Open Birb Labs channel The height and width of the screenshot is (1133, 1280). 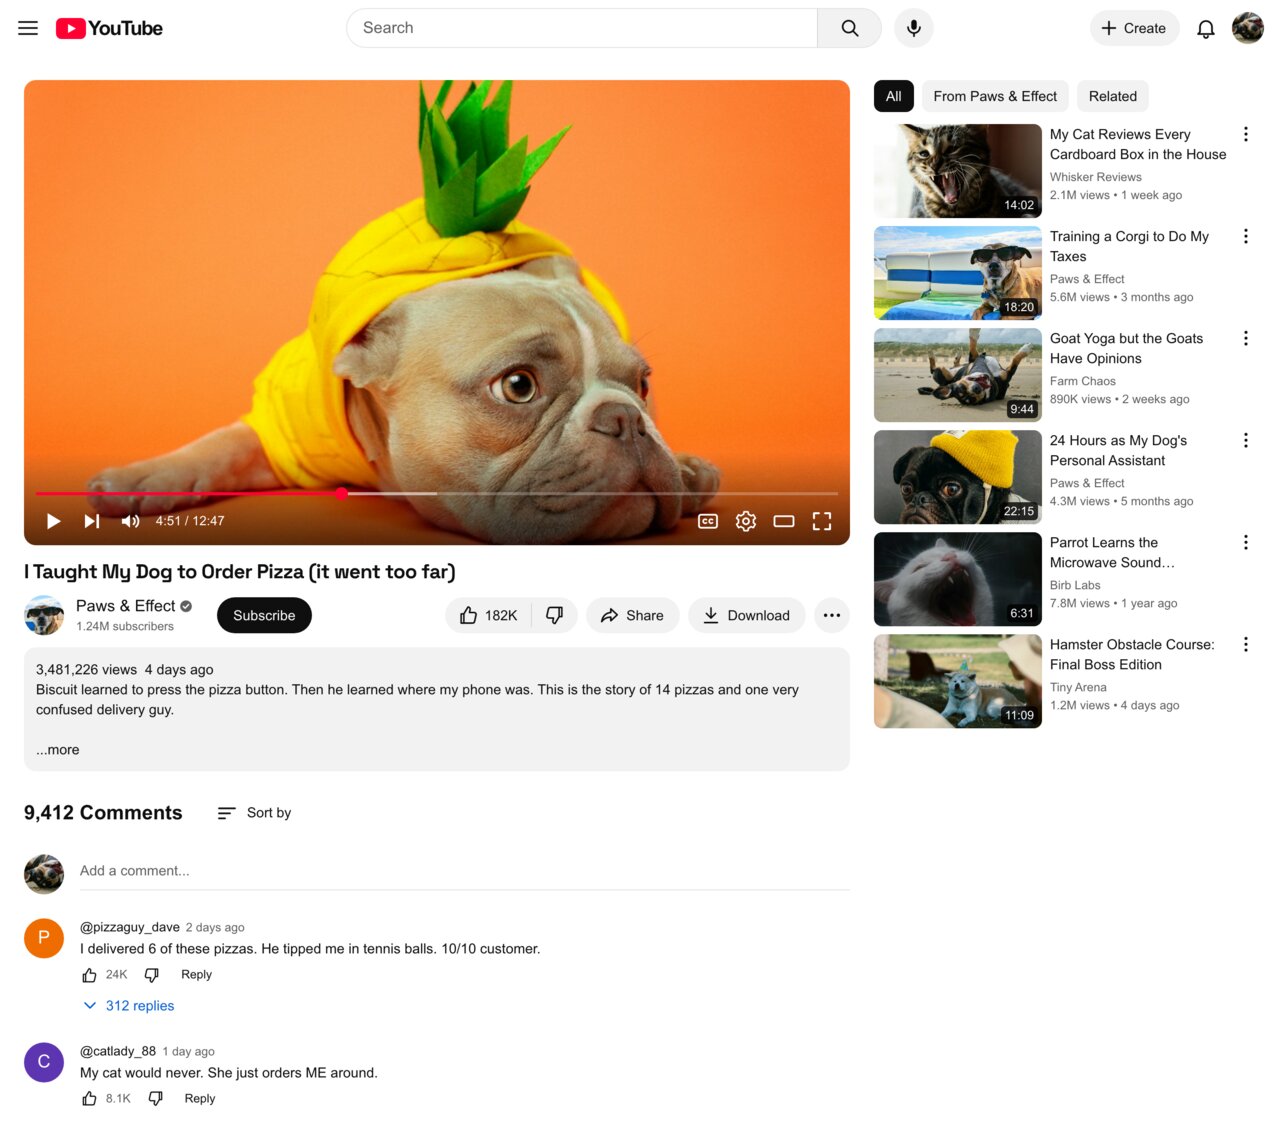click(1075, 585)
